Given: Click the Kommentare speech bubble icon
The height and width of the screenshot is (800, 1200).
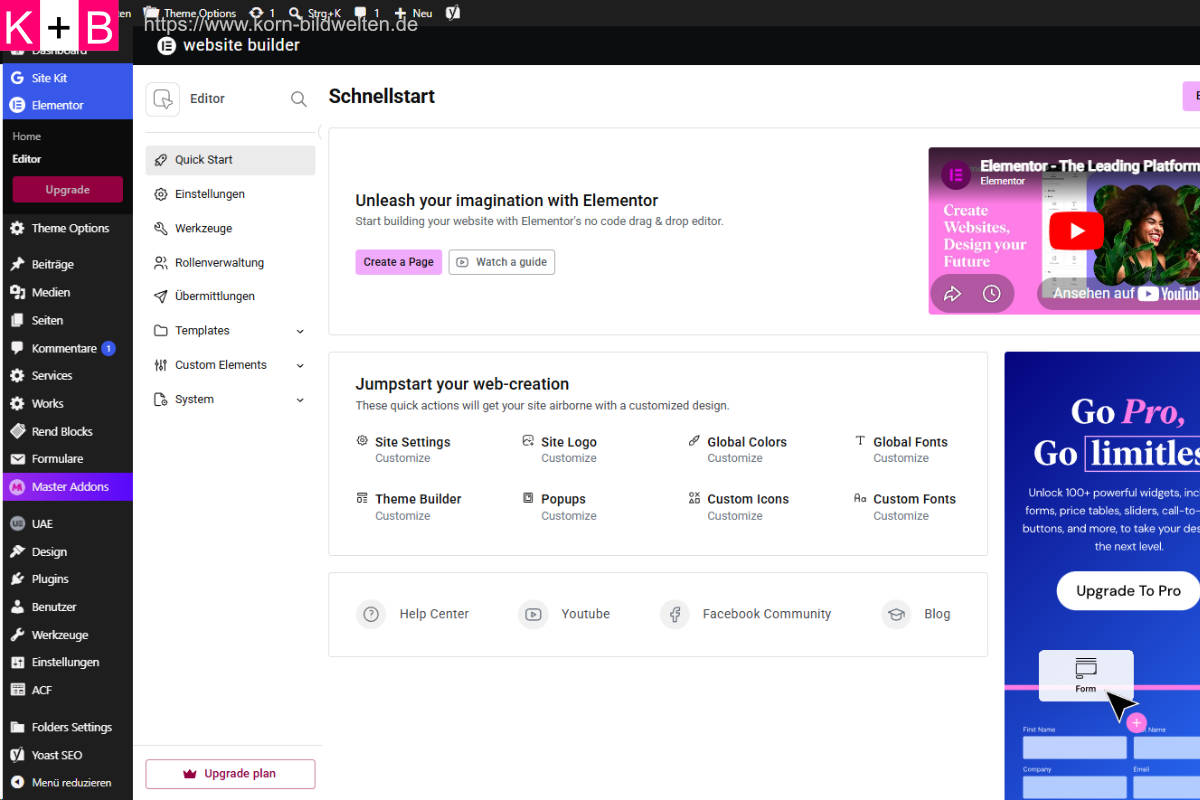Looking at the screenshot, I should [x=17, y=348].
